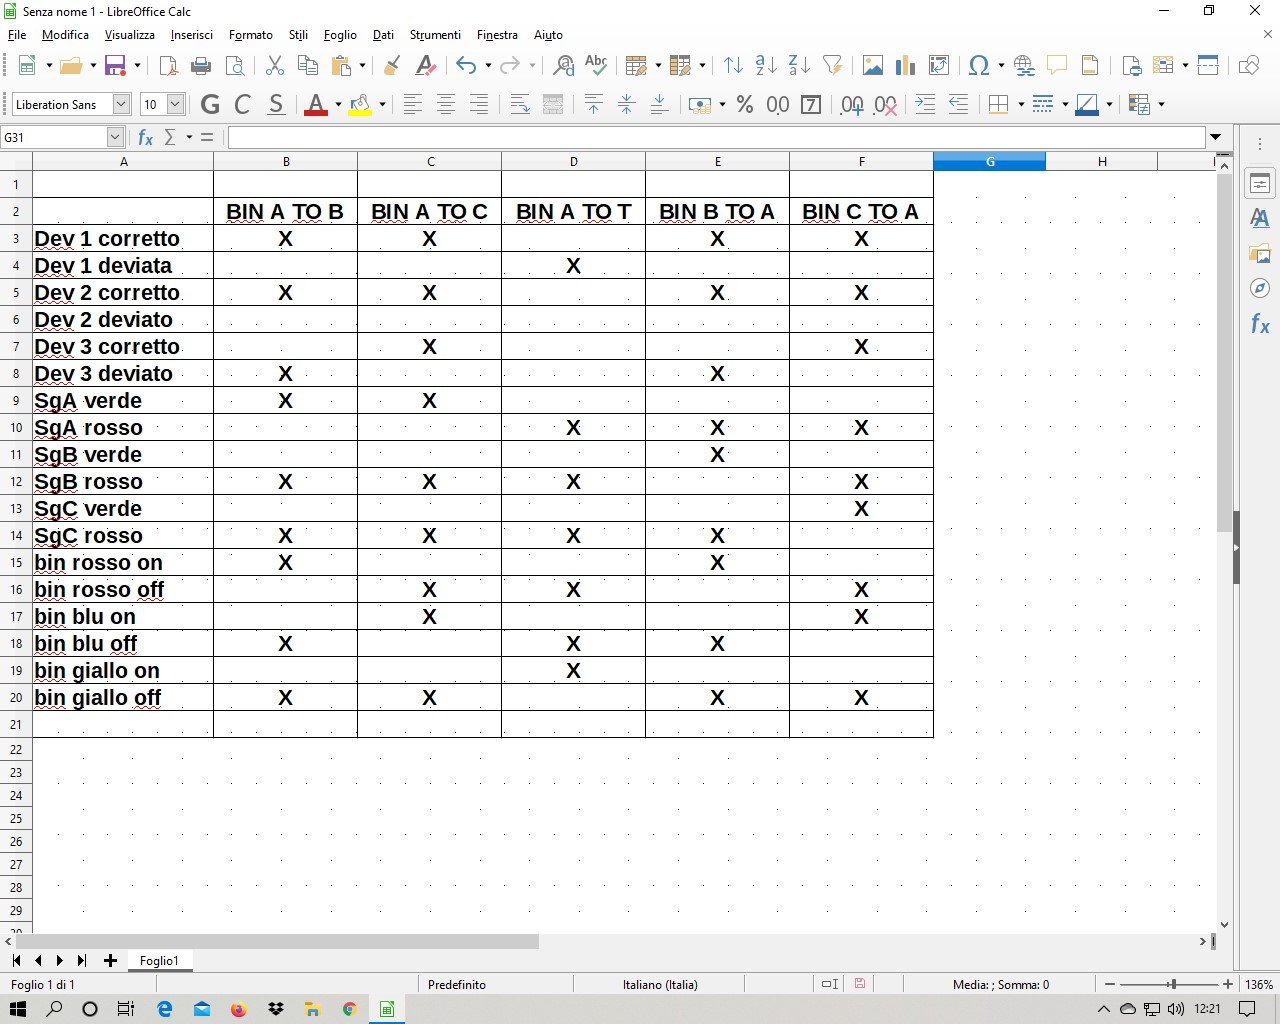1280x1024 pixels.
Task: Expand the font name dropdown
Action: tap(121, 105)
